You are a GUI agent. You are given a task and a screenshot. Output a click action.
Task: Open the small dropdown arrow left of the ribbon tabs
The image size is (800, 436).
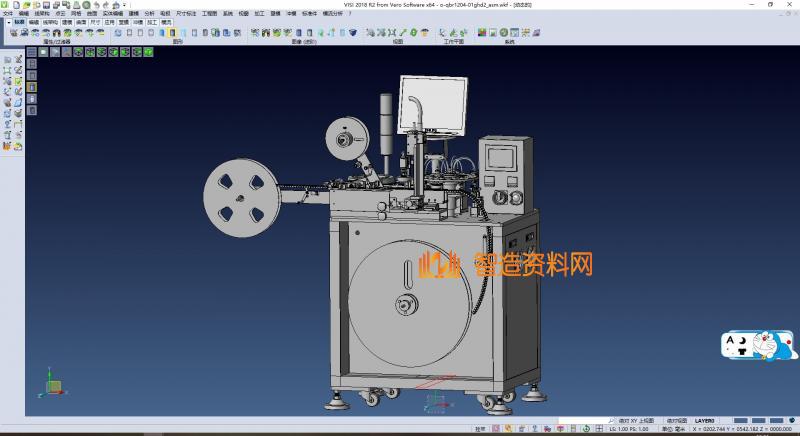[9, 22]
